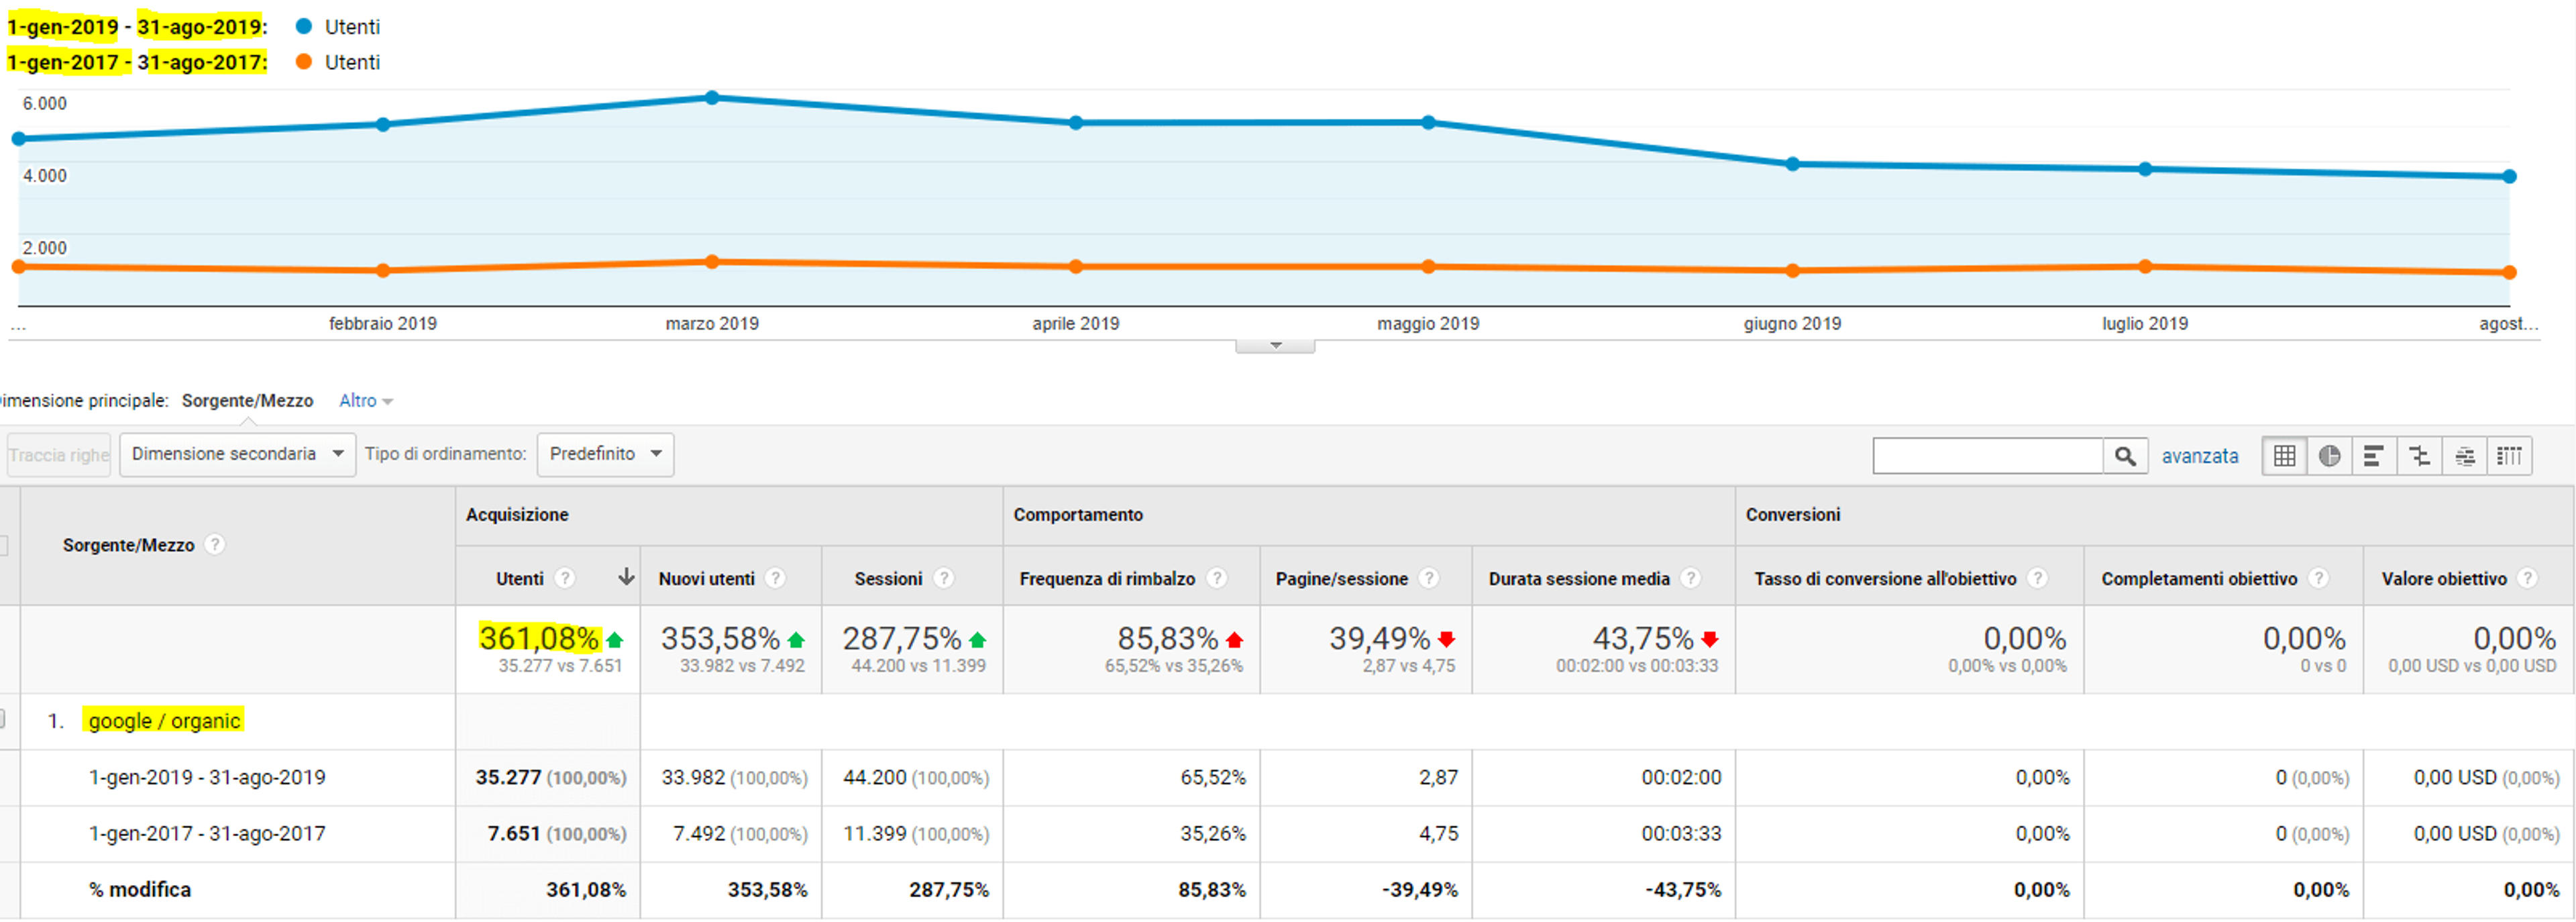Open the Dimensione secondaria dropdown

pyautogui.click(x=238, y=454)
